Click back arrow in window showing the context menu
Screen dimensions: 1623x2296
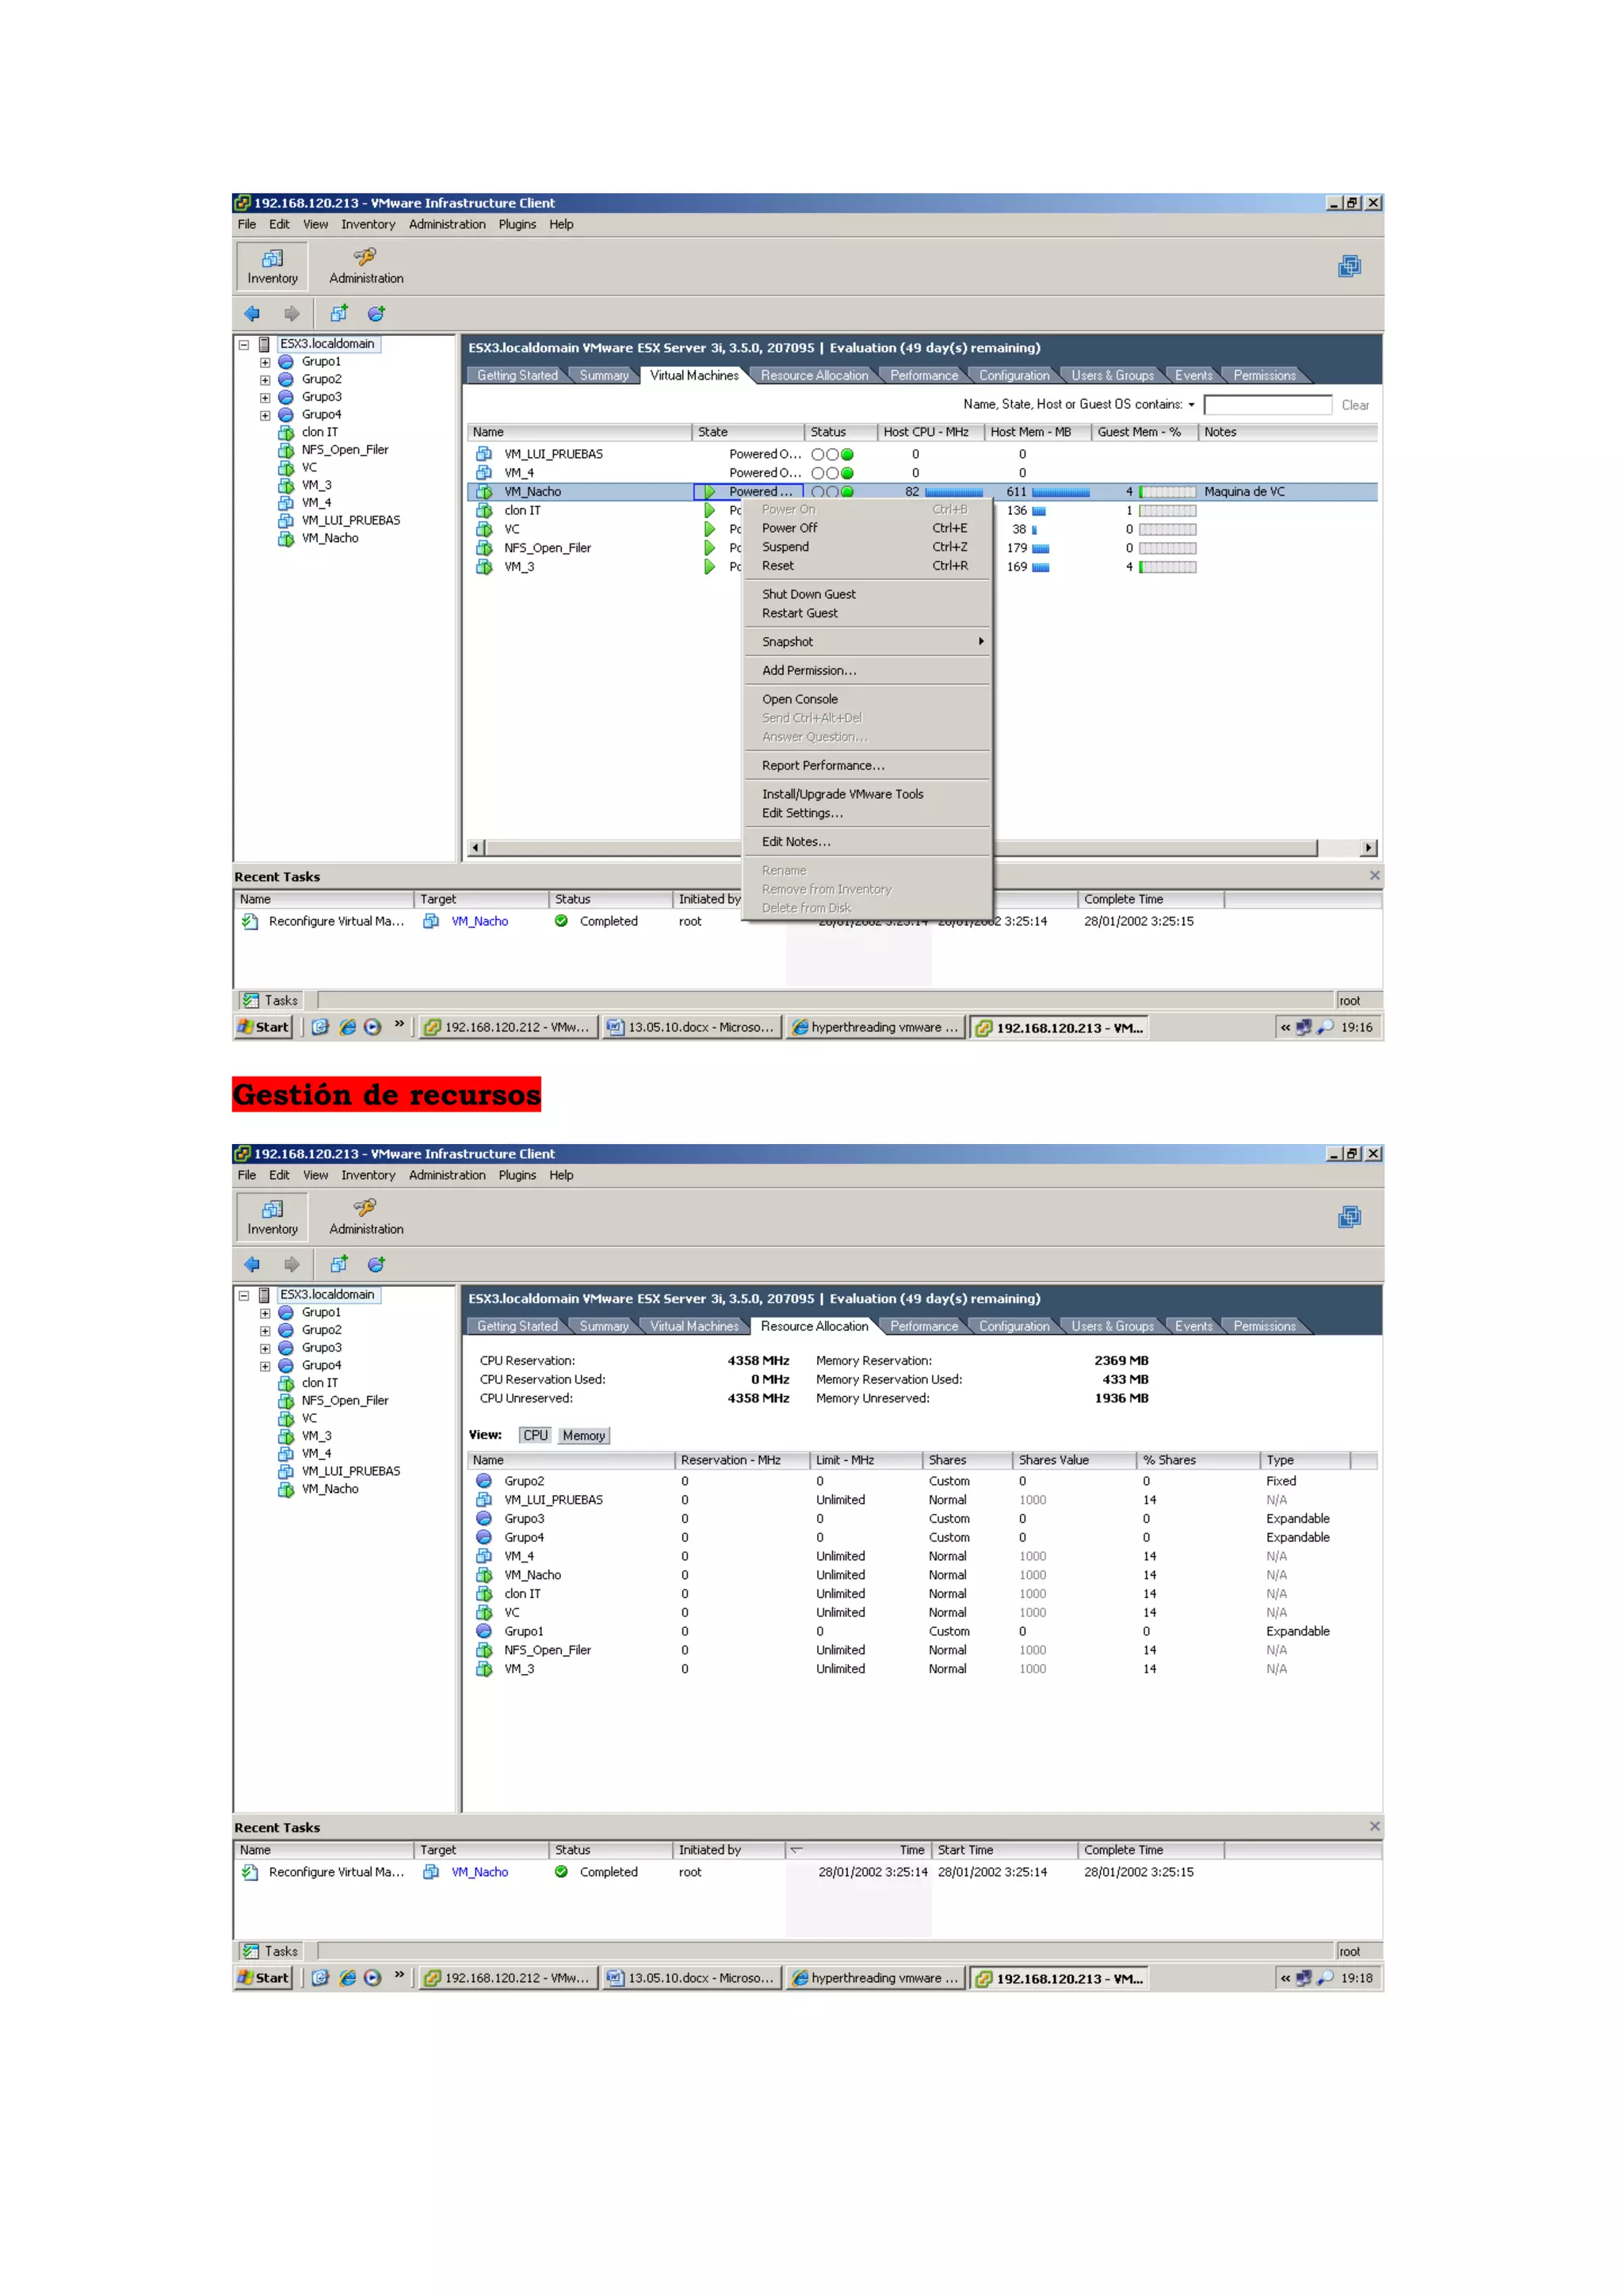click(252, 314)
